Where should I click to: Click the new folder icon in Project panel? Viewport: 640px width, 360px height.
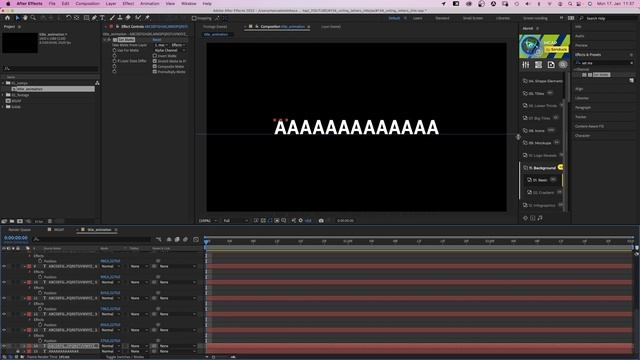pyautogui.click(x=12, y=221)
